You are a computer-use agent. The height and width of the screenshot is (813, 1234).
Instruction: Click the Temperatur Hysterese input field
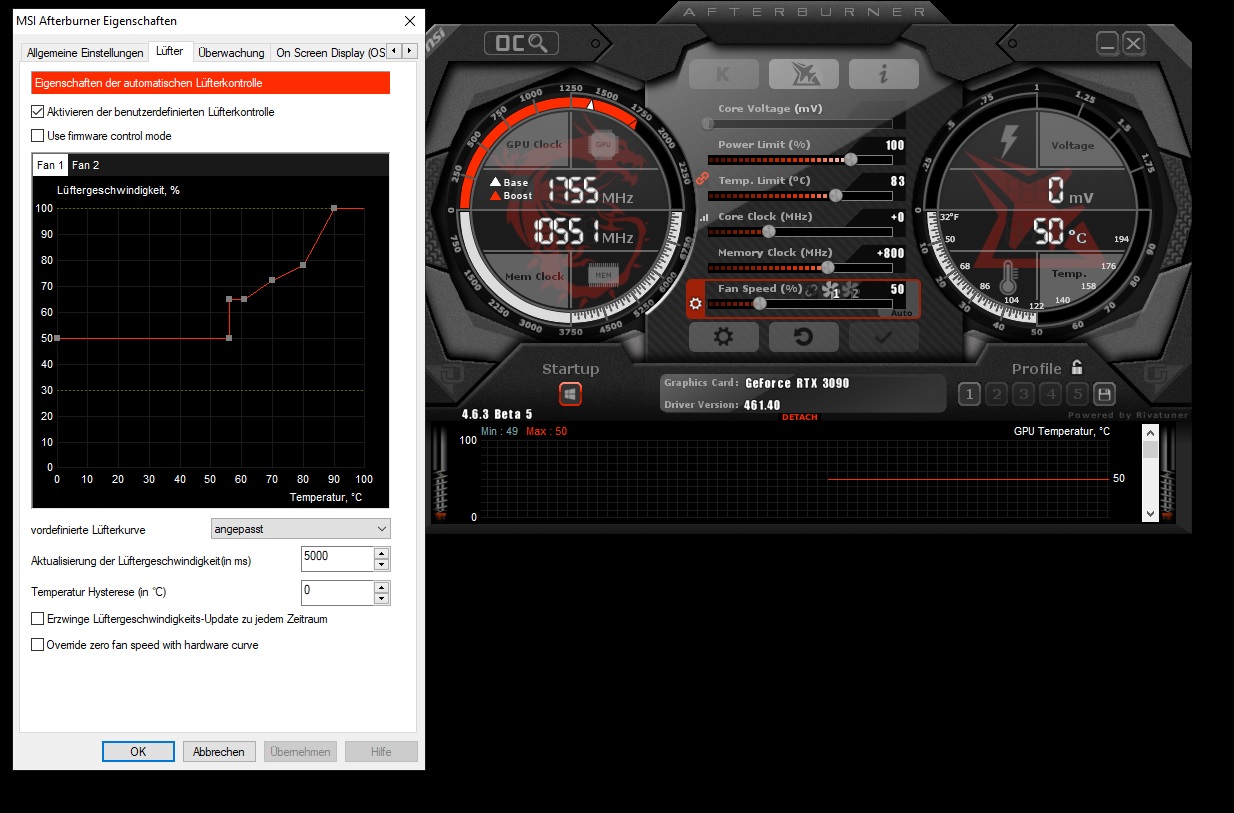click(x=337, y=593)
